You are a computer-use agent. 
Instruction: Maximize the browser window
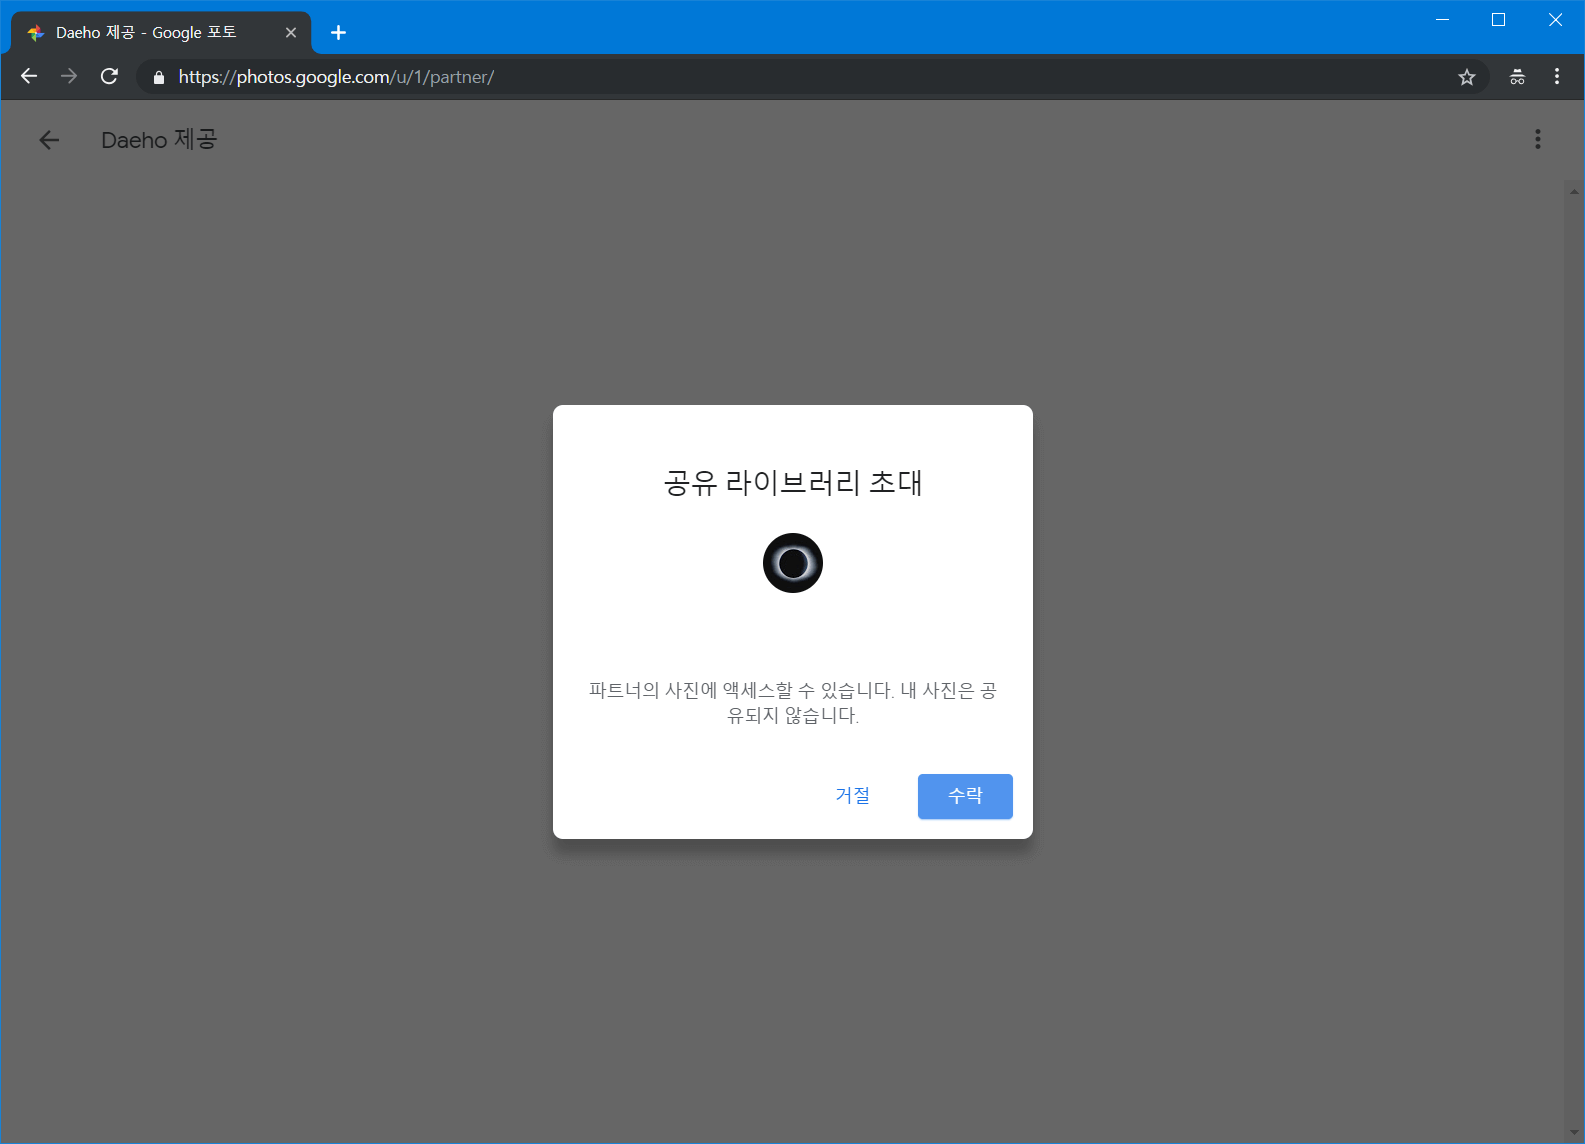point(1498,20)
